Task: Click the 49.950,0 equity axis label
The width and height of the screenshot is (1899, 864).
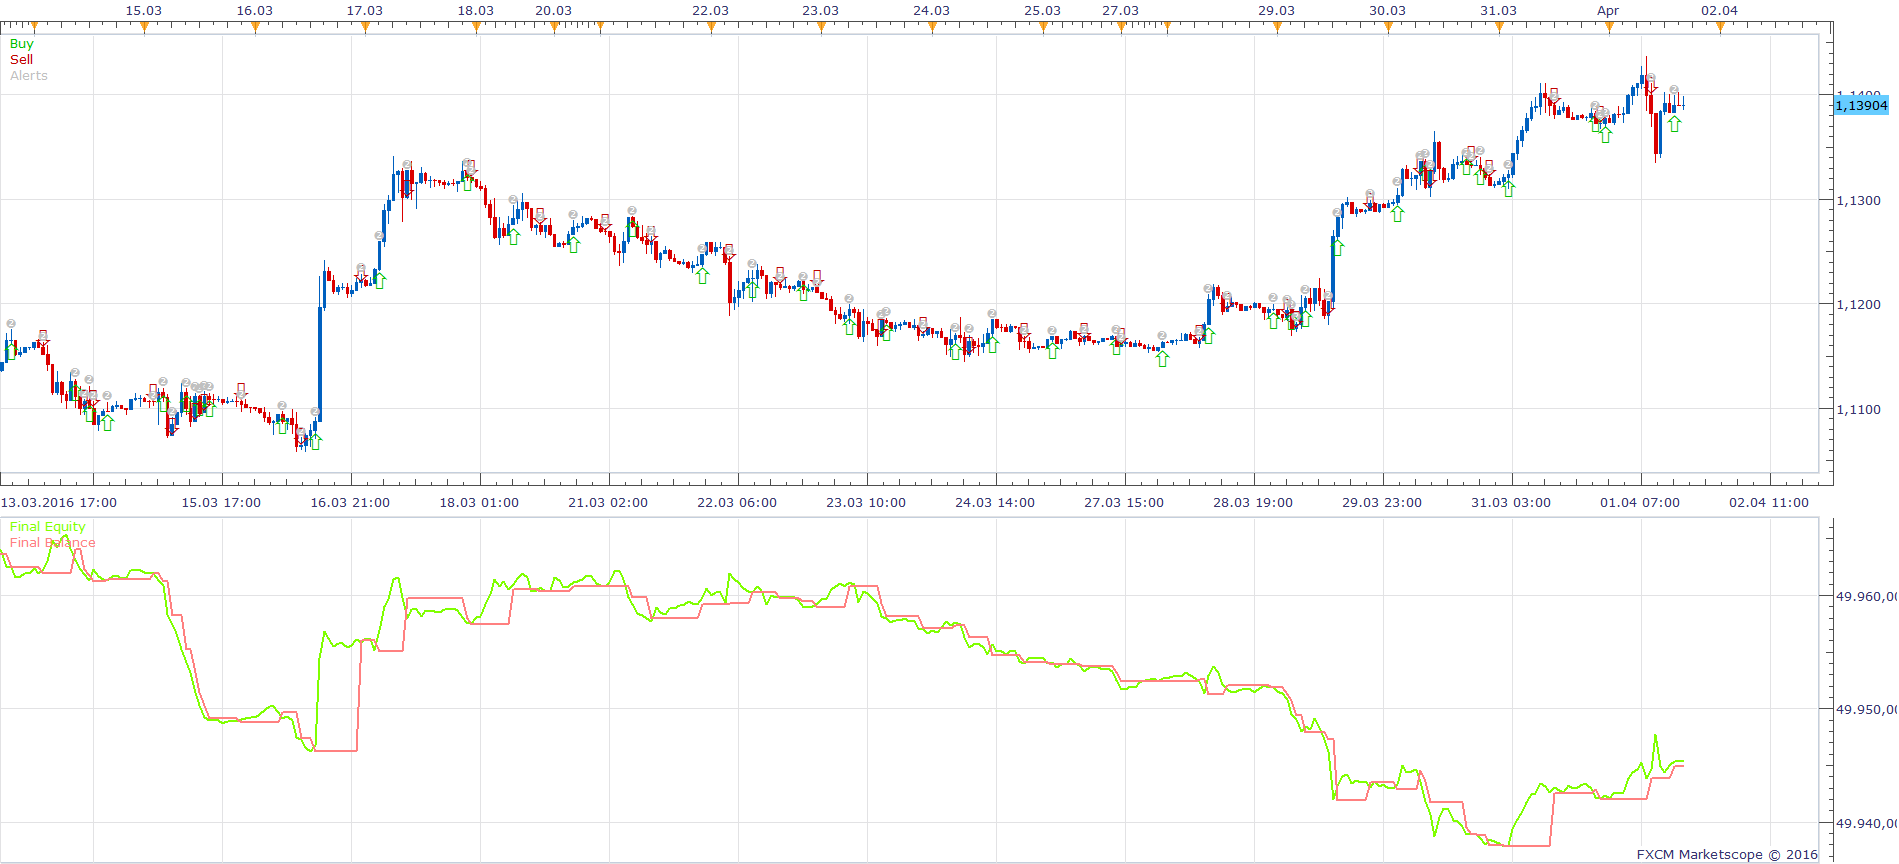Action: tap(1866, 710)
